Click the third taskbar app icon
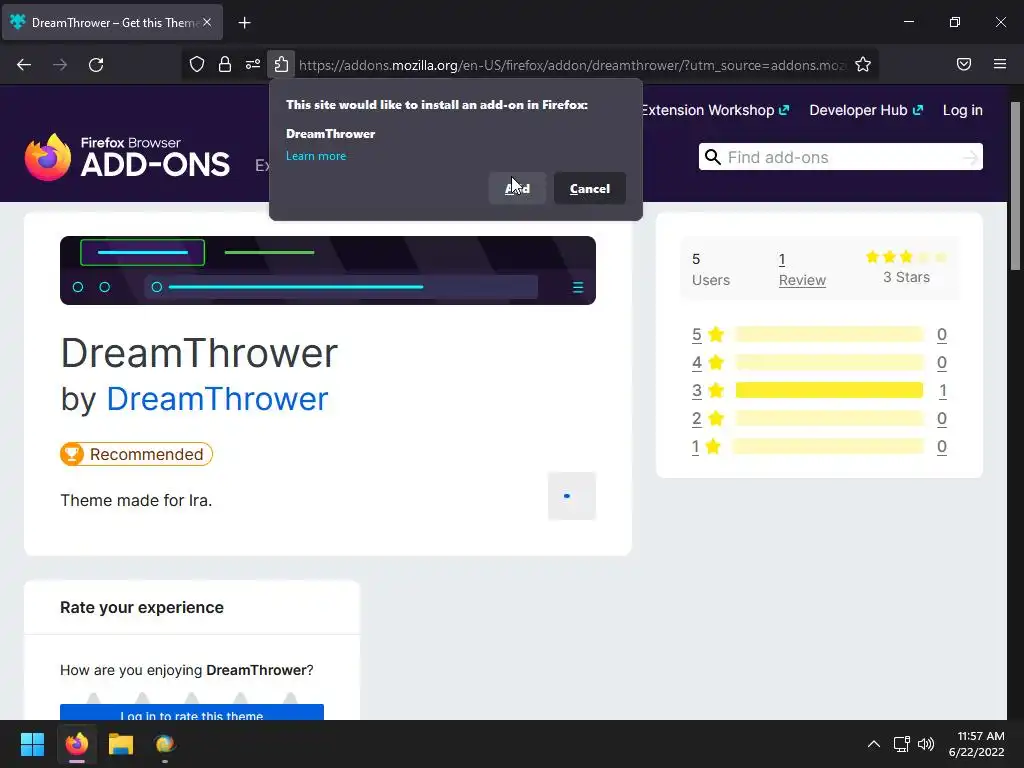Image resolution: width=1024 pixels, height=768 pixels. 165,744
